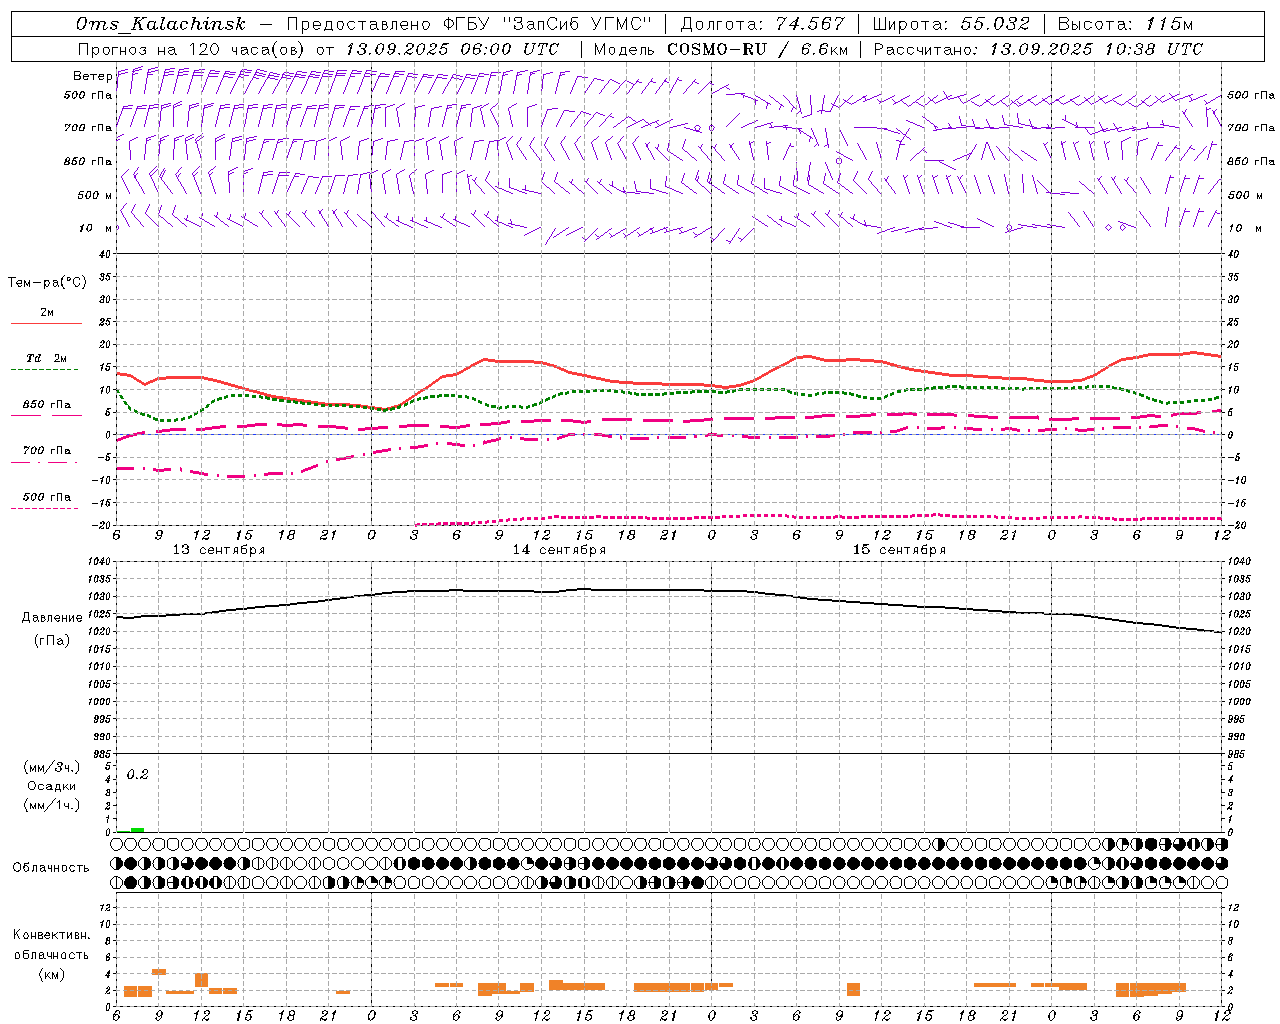Click the 'Ветер' wind panel label

[x=93, y=76]
